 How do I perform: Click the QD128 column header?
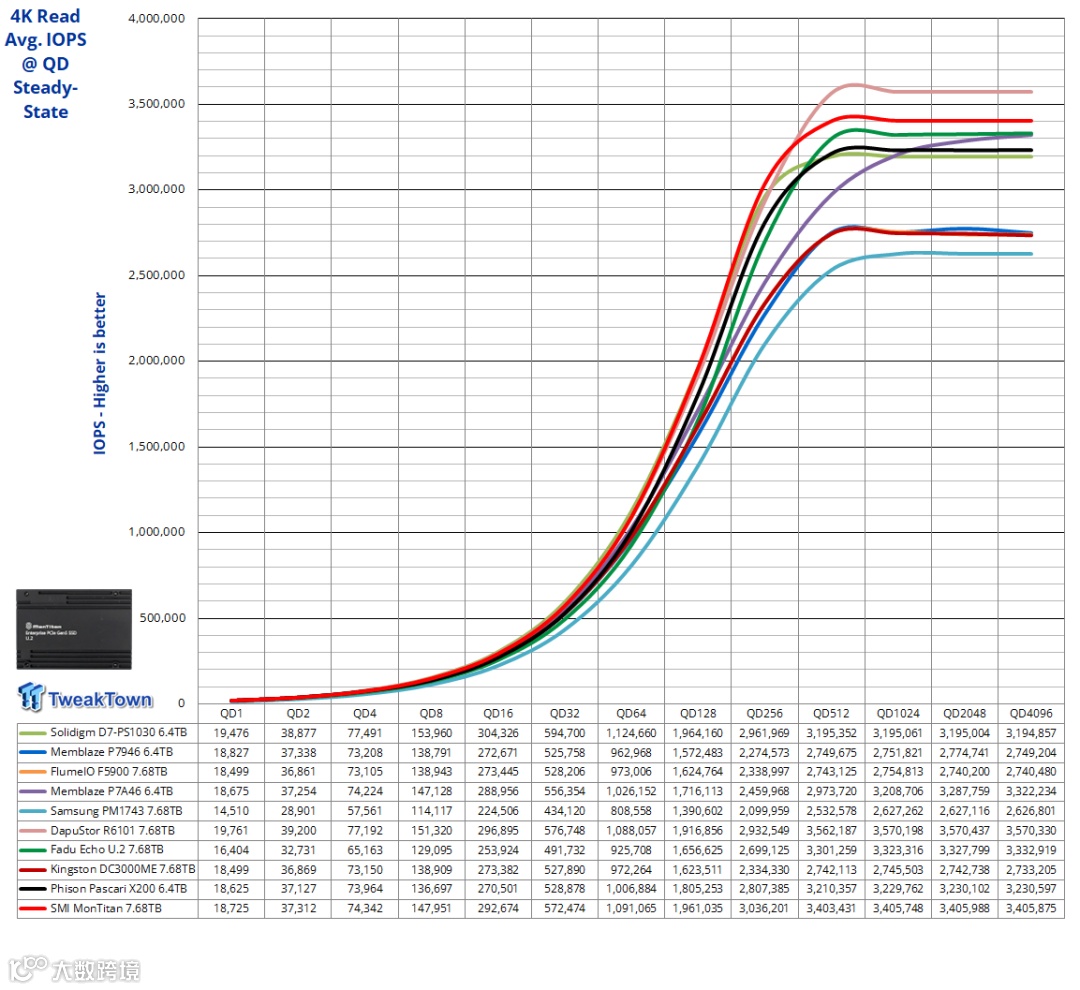click(x=698, y=714)
